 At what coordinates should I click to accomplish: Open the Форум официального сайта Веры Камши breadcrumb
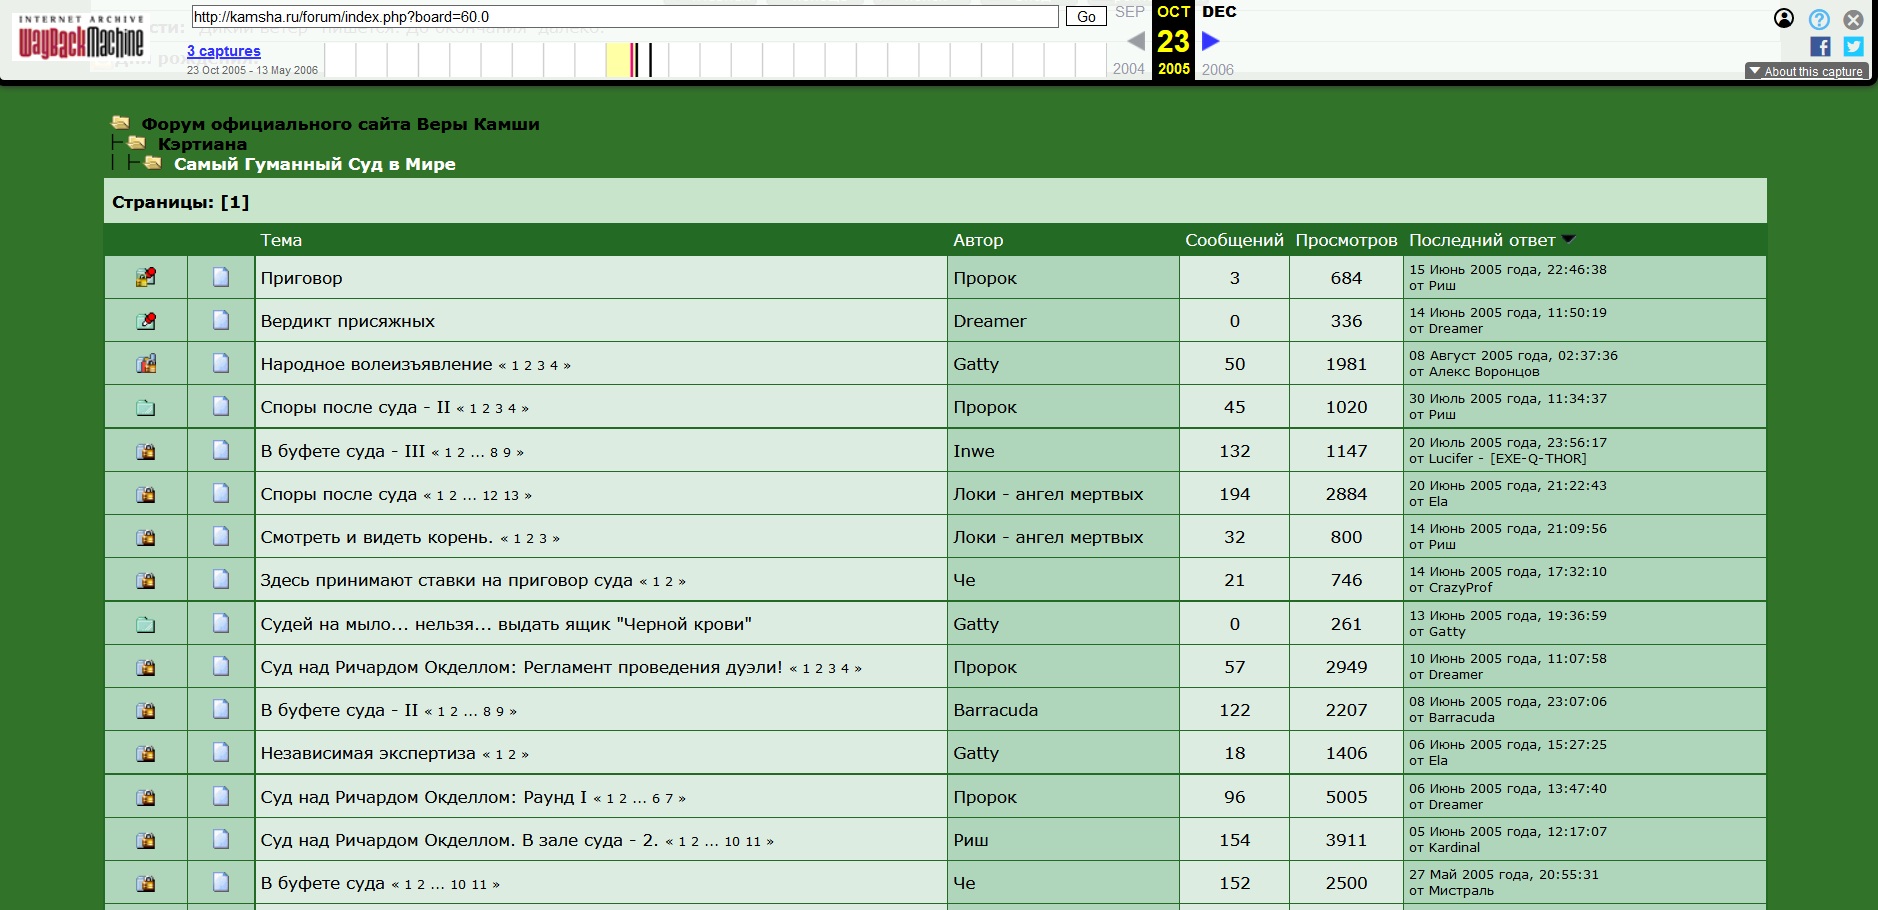click(340, 124)
